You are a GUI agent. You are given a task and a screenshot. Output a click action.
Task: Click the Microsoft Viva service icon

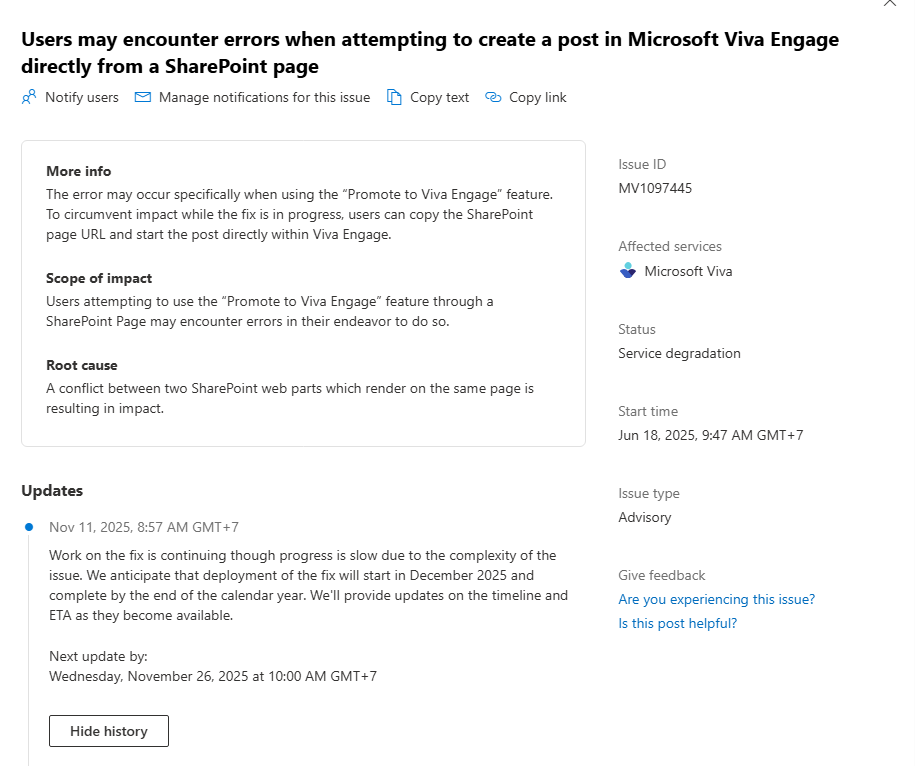click(x=627, y=271)
